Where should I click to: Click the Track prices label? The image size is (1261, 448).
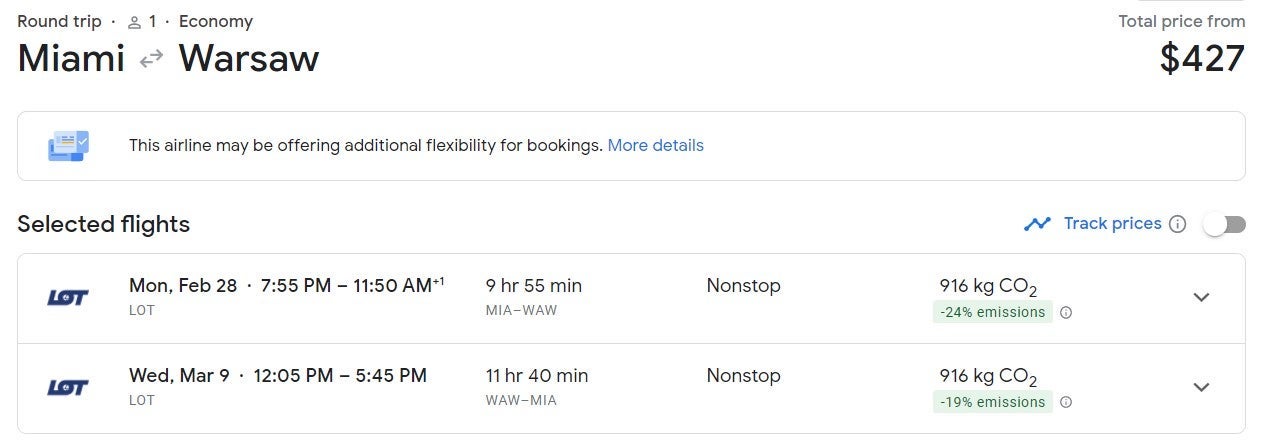(1112, 224)
